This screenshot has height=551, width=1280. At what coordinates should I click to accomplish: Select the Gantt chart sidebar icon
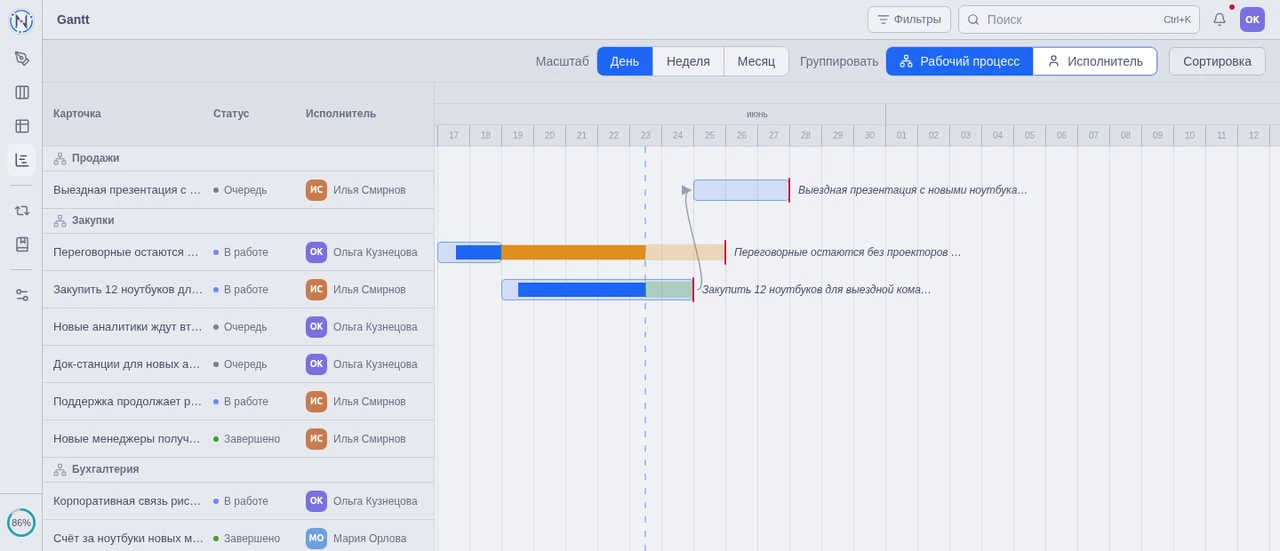tap(22, 160)
